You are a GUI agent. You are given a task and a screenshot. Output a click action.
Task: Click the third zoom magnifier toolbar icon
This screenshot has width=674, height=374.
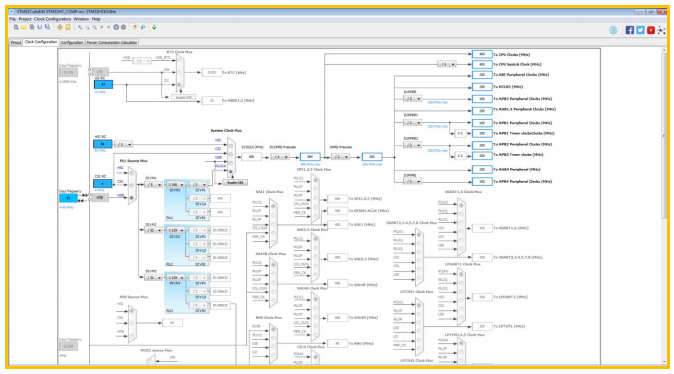pos(95,28)
